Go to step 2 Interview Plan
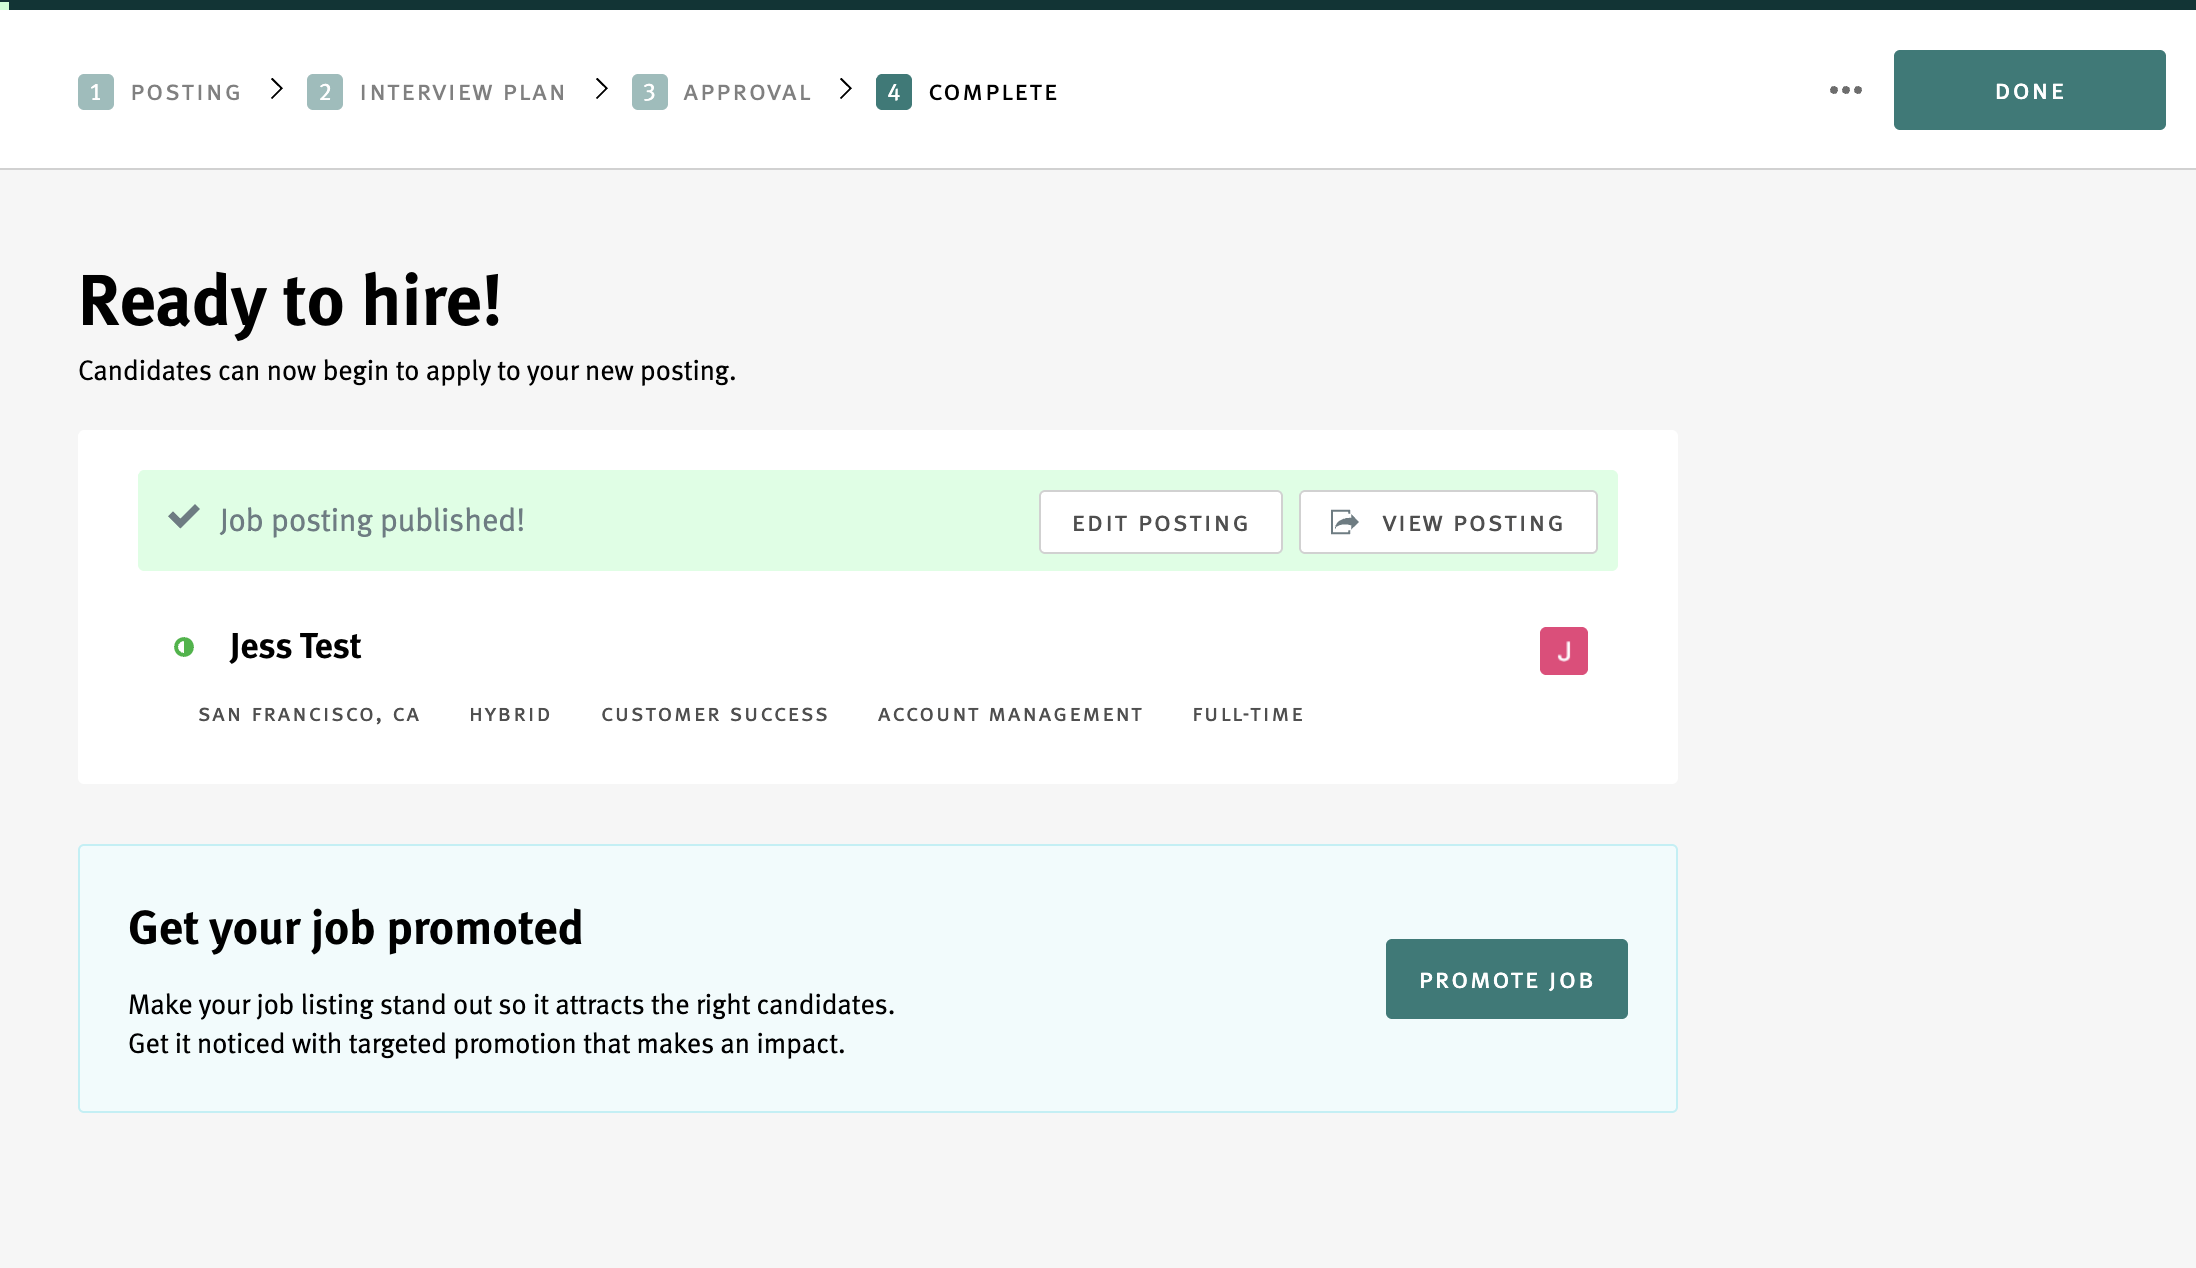The image size is (2196, 1268). coord(437,92)
